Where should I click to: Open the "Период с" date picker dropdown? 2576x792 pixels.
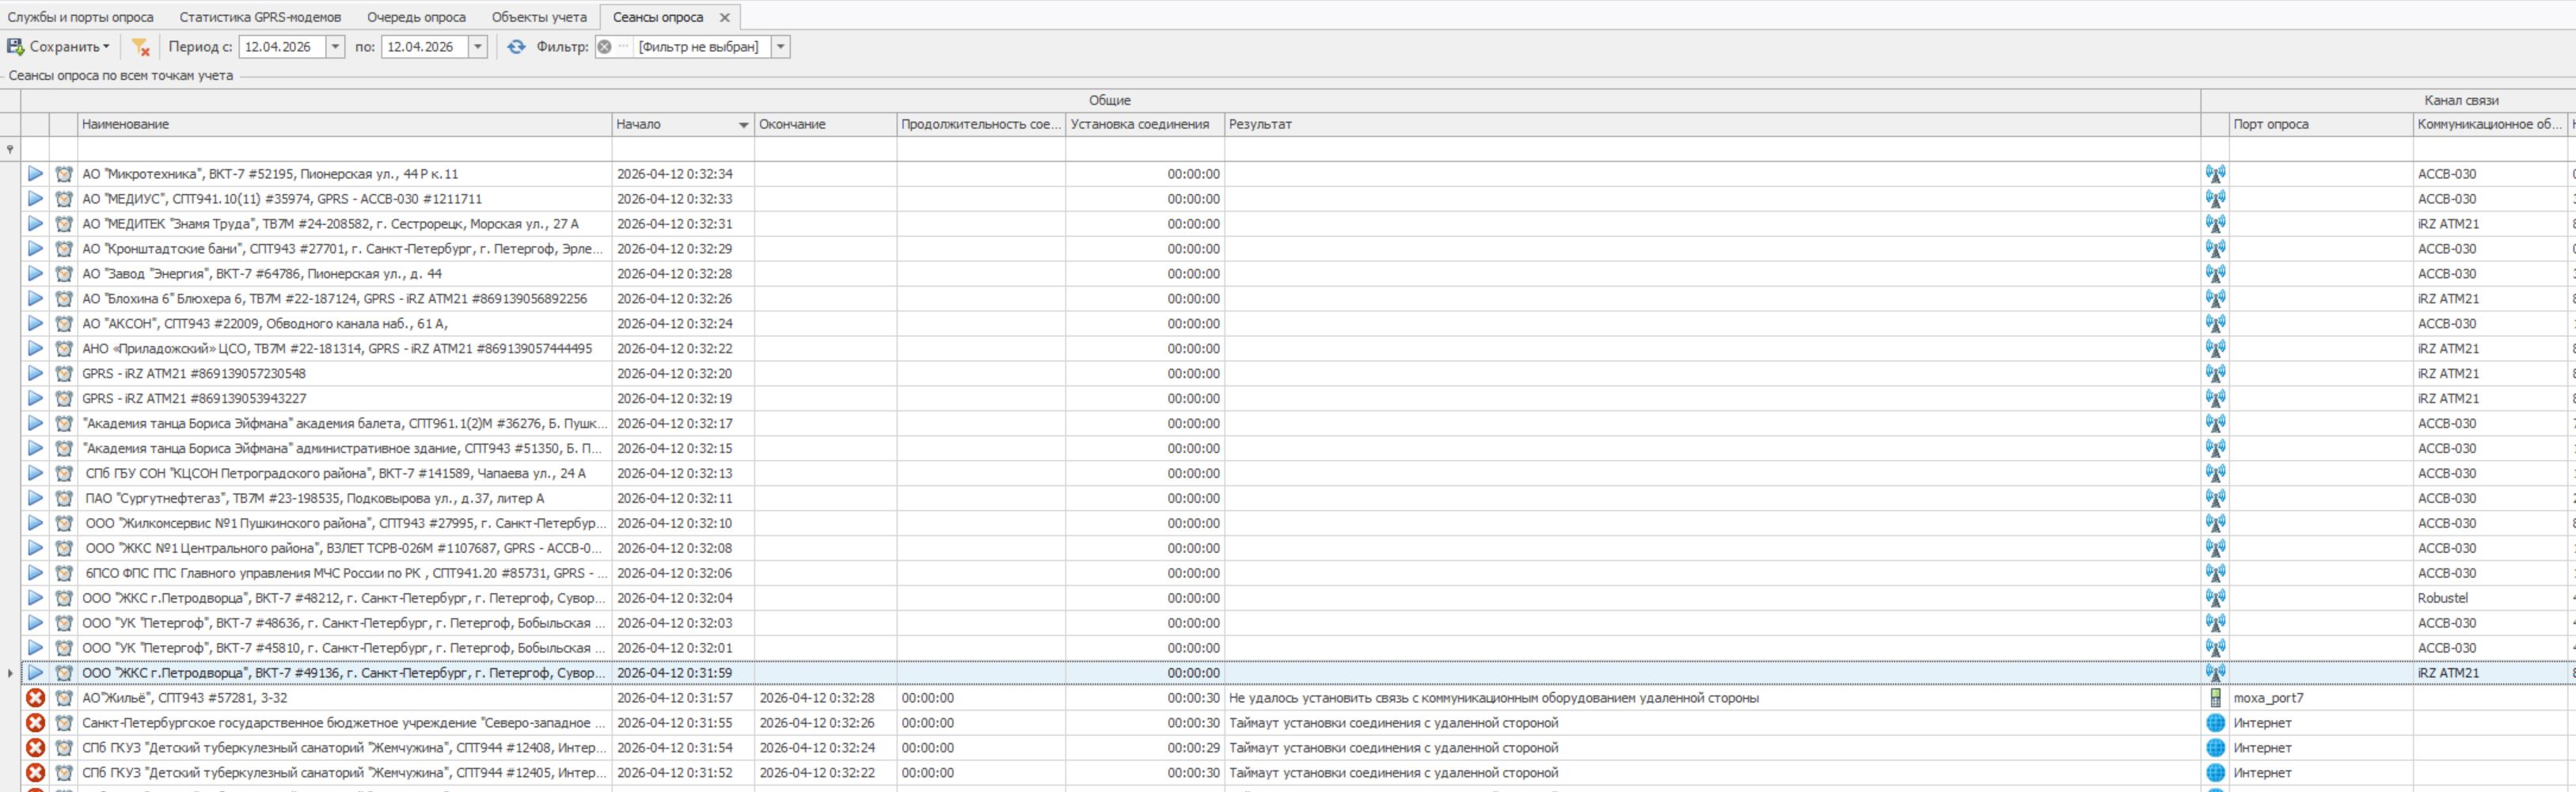(335, 47)
